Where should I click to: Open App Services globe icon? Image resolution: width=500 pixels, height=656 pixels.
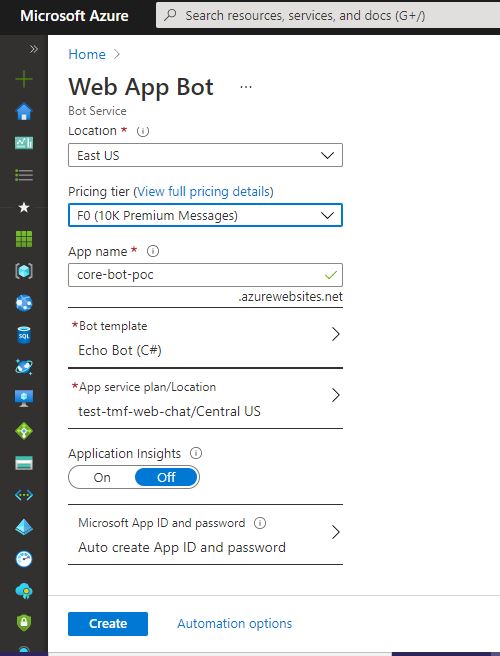pyautogui.click(x=24, y=303)
